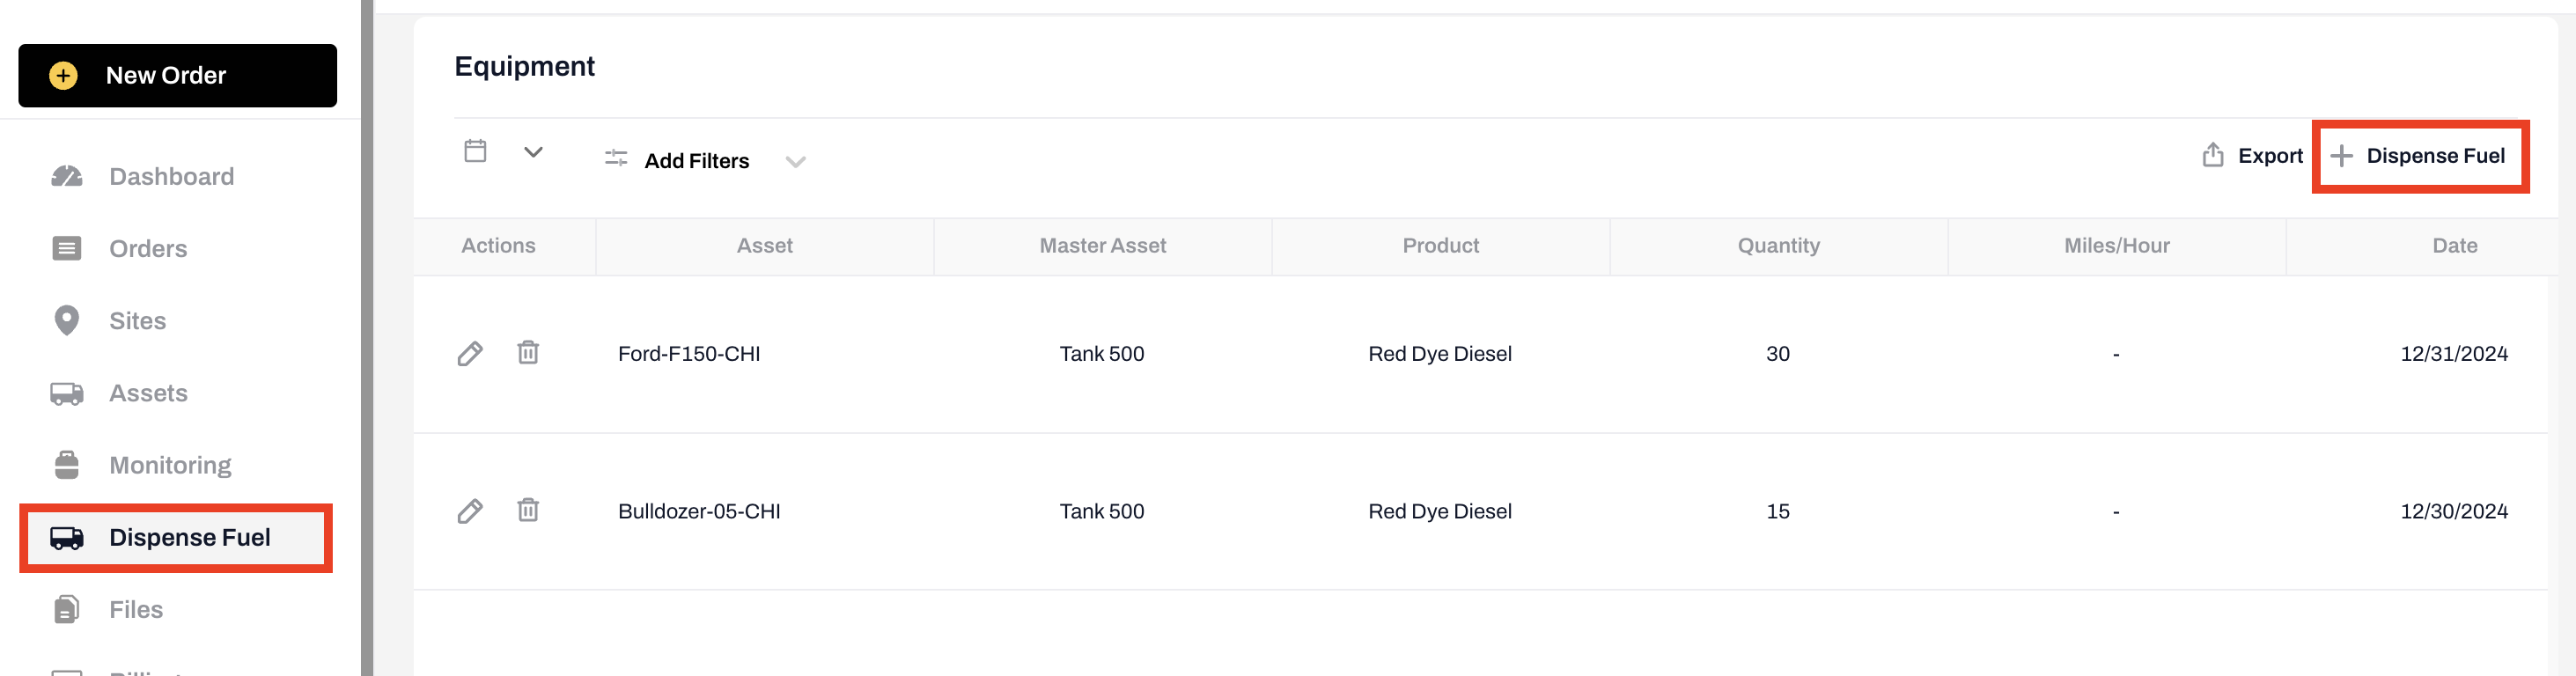Open the calendar date picker icon
The image size is (2576, 676).
(x=475, y=152)
